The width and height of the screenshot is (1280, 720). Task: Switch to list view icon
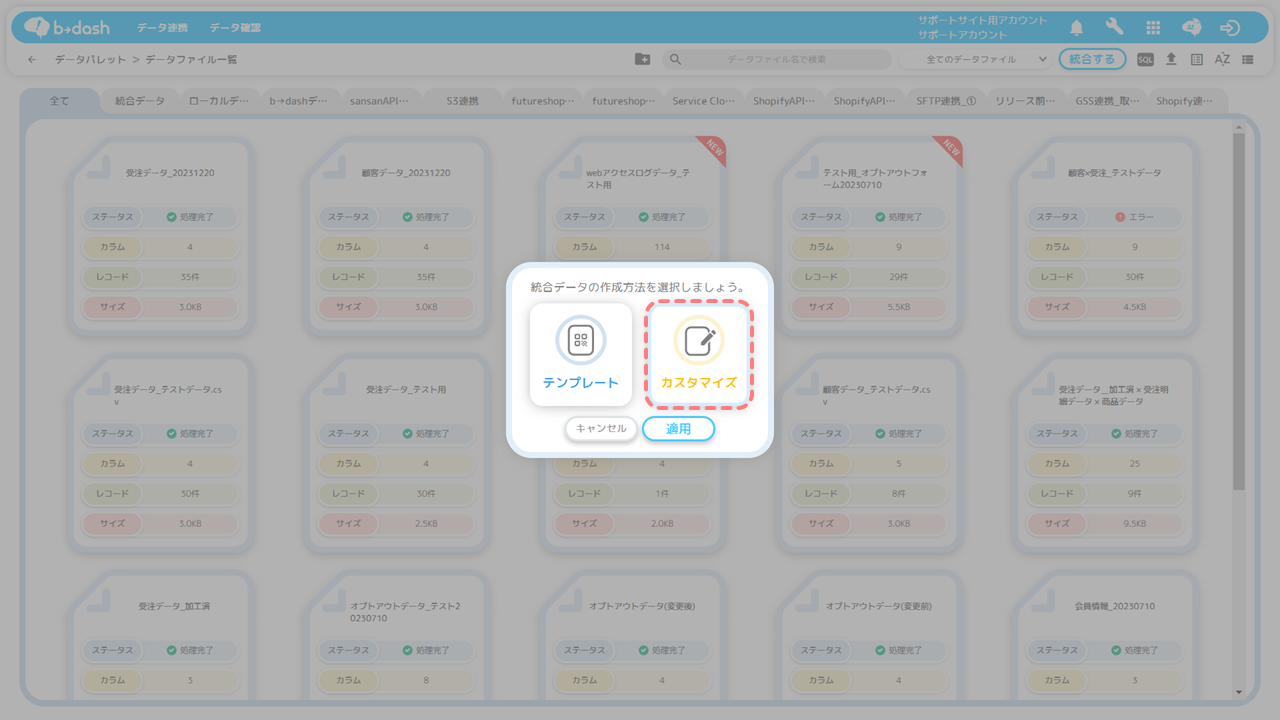(1248, 60)
